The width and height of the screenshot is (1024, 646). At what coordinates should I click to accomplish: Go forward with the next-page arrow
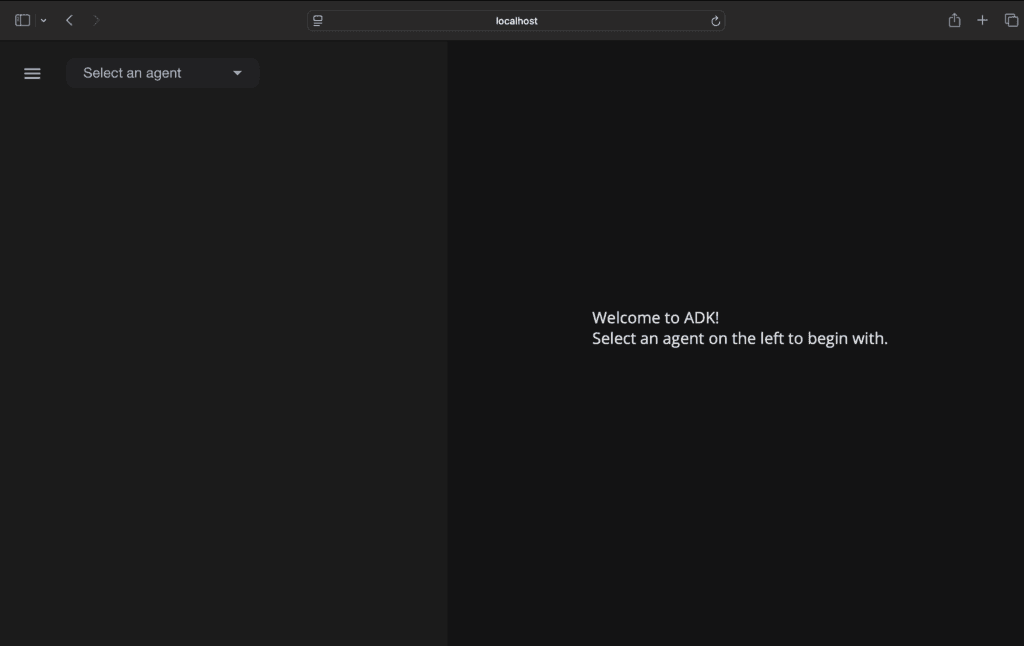(96, 20)
